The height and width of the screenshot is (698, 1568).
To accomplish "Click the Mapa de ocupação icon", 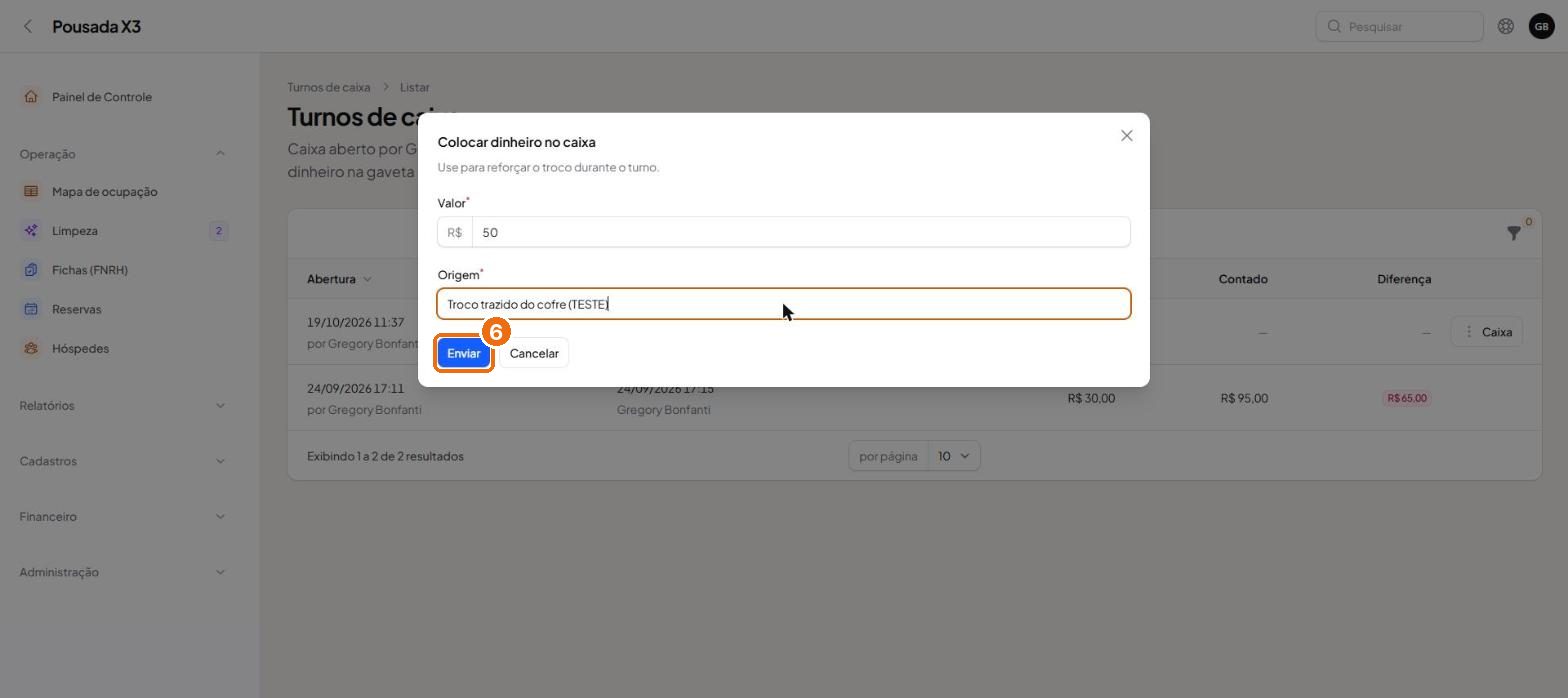I will [31, 191].
